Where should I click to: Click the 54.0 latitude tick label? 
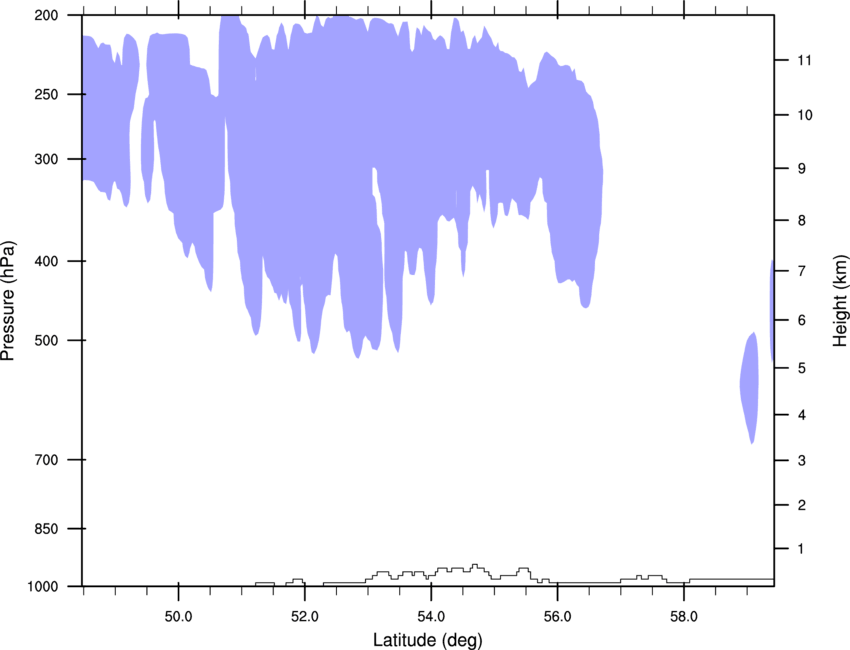[x=431, y=617]
